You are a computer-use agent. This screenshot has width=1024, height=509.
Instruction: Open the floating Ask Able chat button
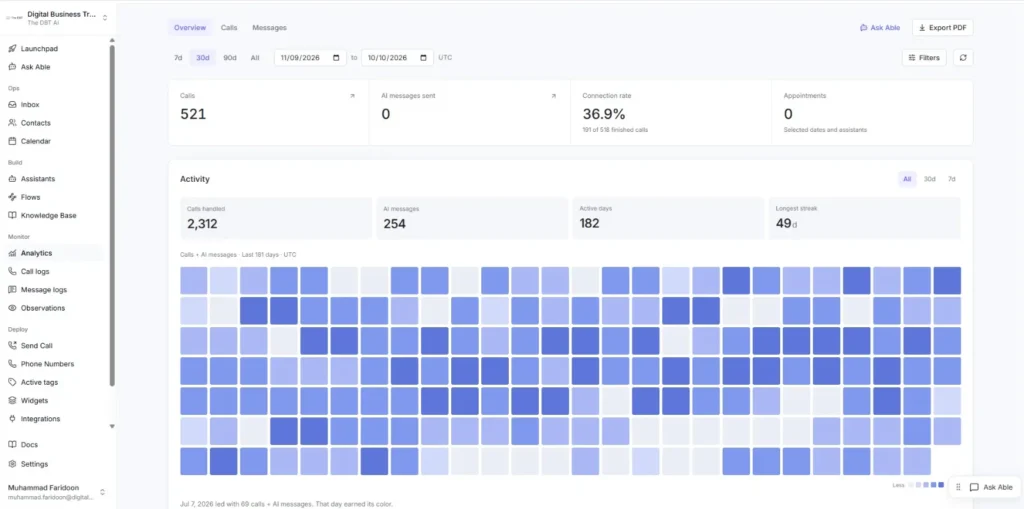[991, 487]
